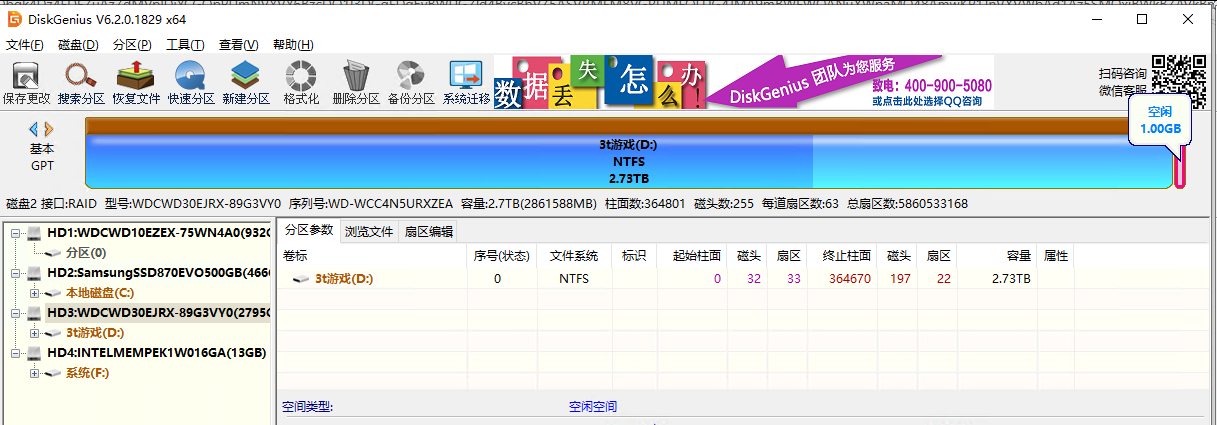Click the NTFS cell in partition table

[x=574, y=279]
